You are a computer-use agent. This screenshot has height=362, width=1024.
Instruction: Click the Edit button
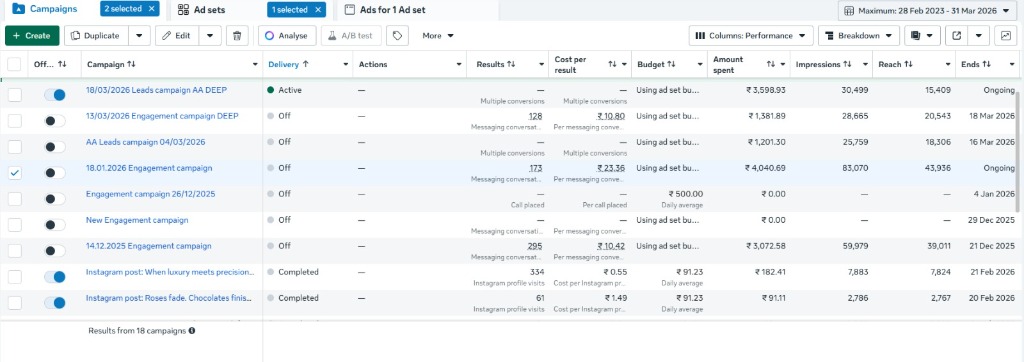pos(177,36)
